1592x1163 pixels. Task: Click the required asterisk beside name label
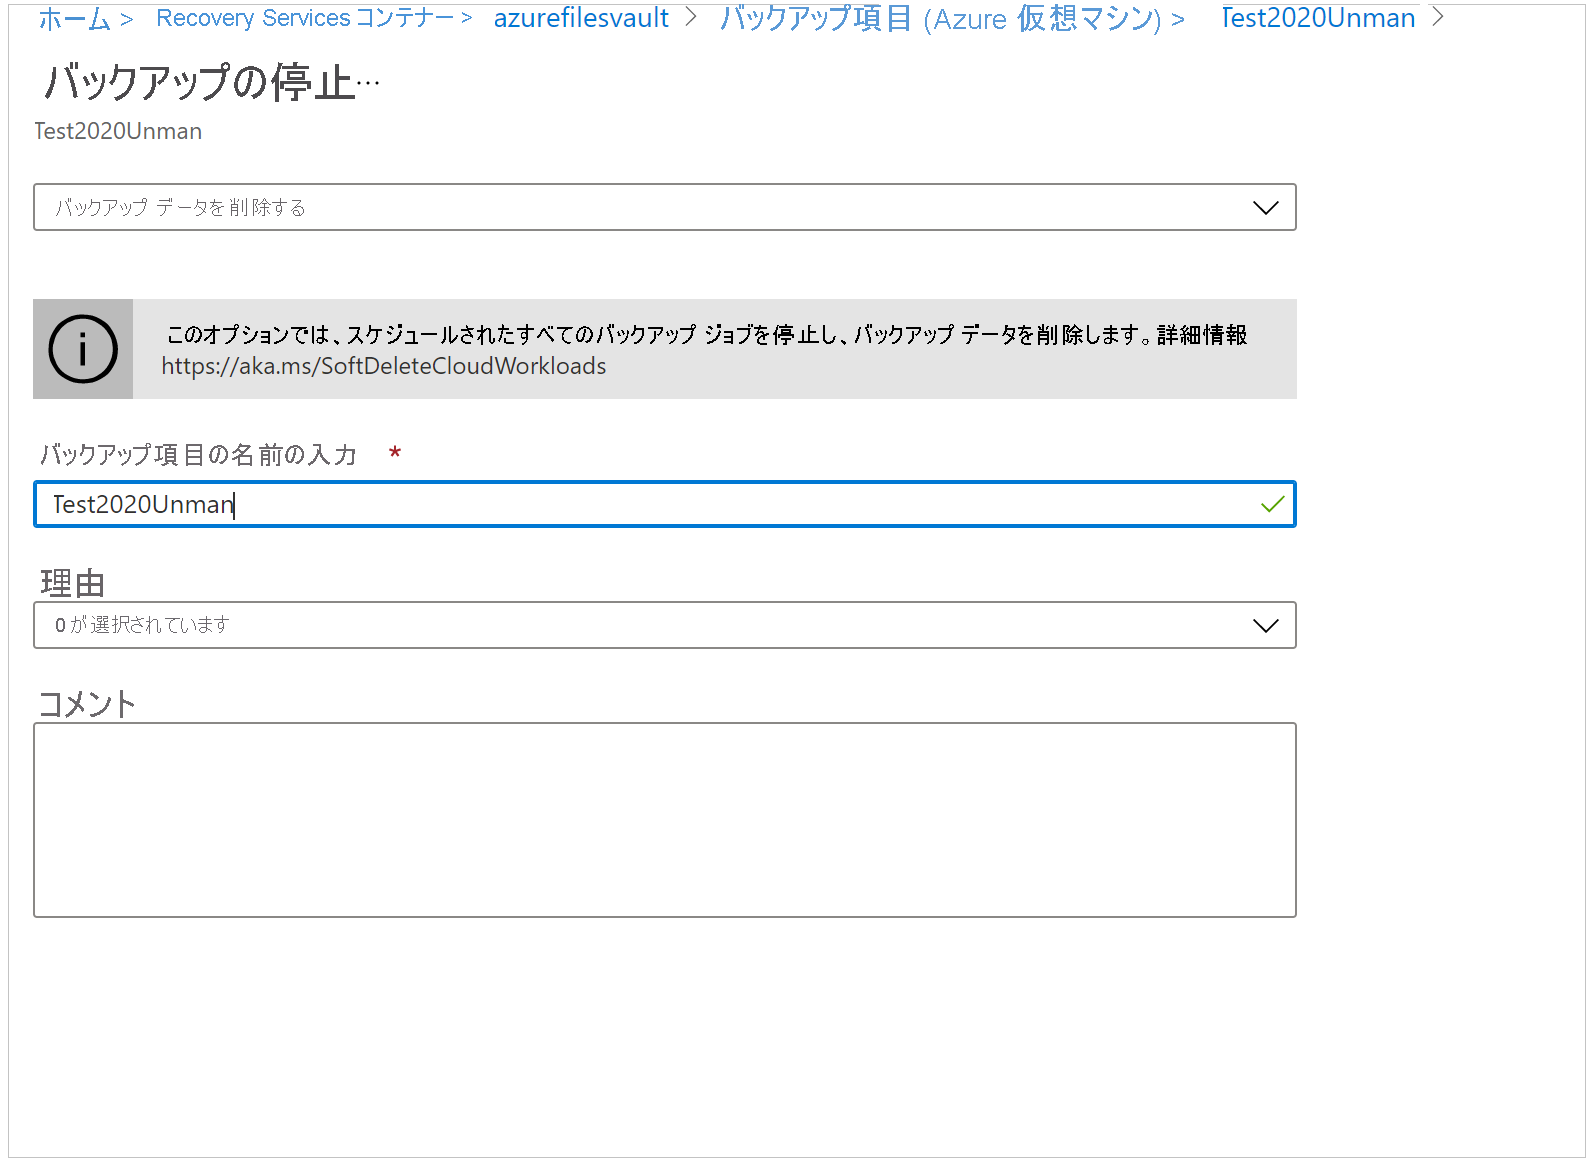click(x=395, y=453)
